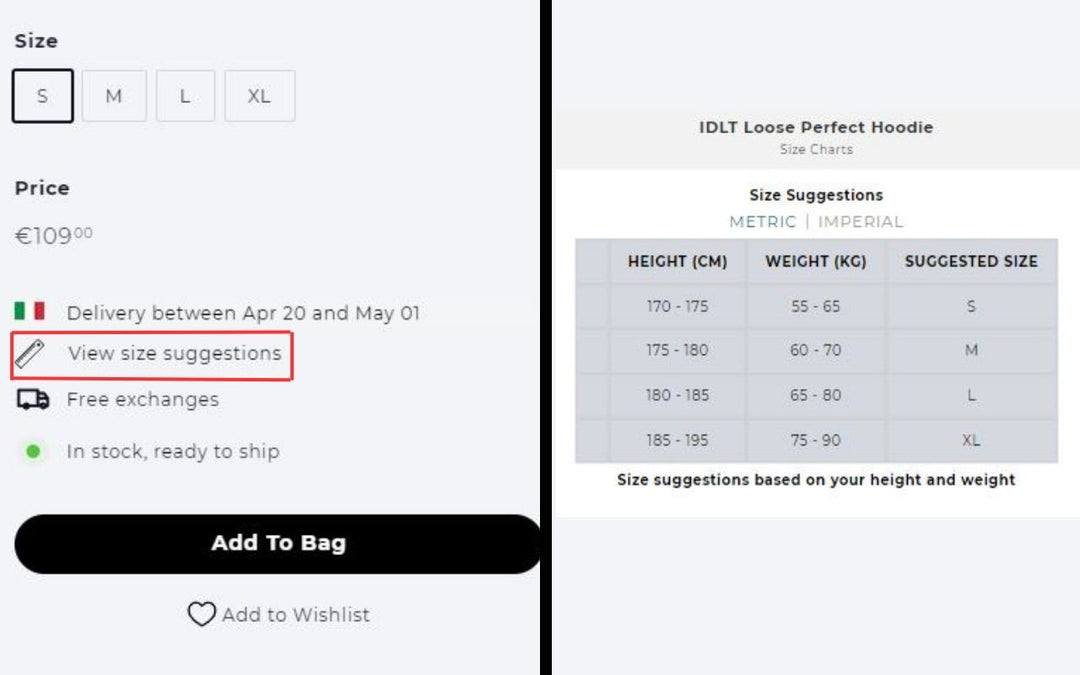The width and height of the screenshot is (1080, 675).
Task: Switch size chart to Imperial units
Action: pos(860,222)
